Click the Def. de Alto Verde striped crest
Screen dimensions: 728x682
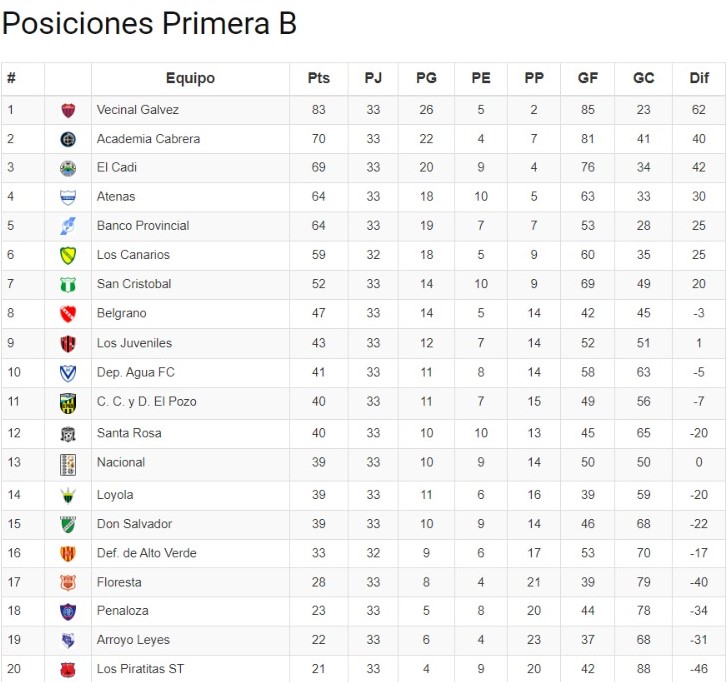[x=68, y=553]
